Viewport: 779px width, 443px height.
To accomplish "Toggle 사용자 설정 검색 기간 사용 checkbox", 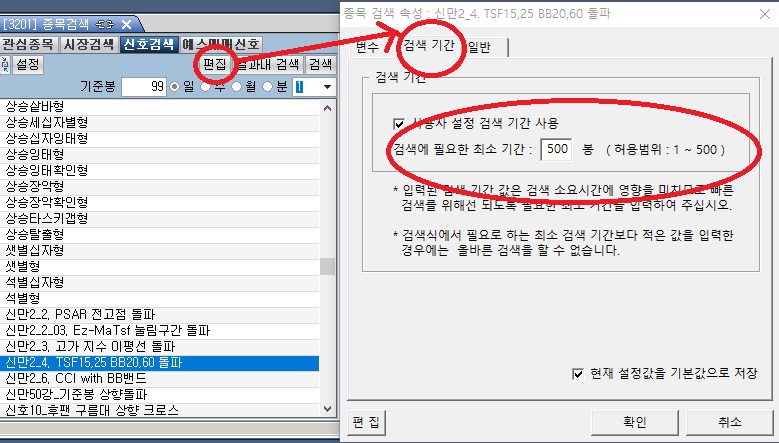I will coord(399,124).
